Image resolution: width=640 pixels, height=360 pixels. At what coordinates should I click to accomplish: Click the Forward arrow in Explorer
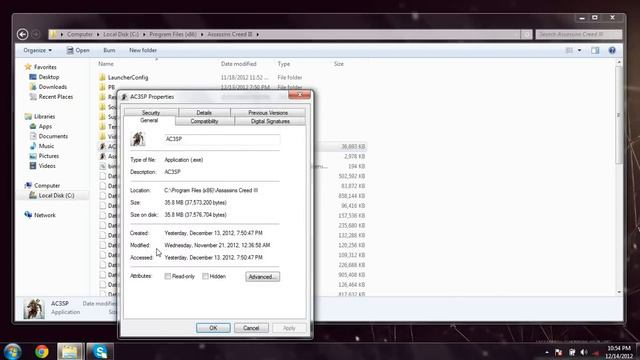click(36, 35)
